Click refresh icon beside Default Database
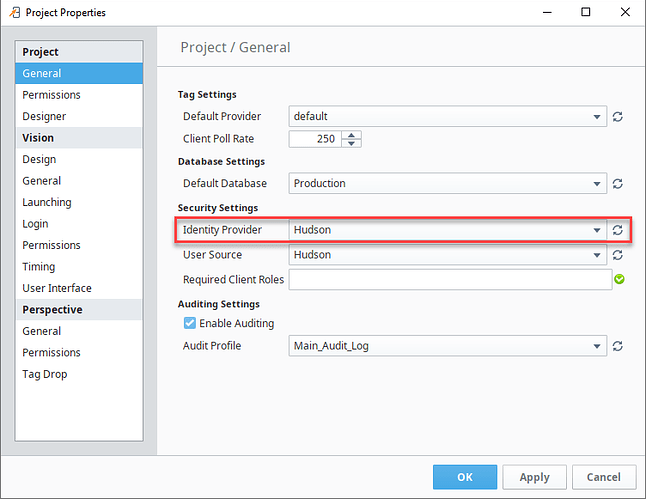 [618, 184]
